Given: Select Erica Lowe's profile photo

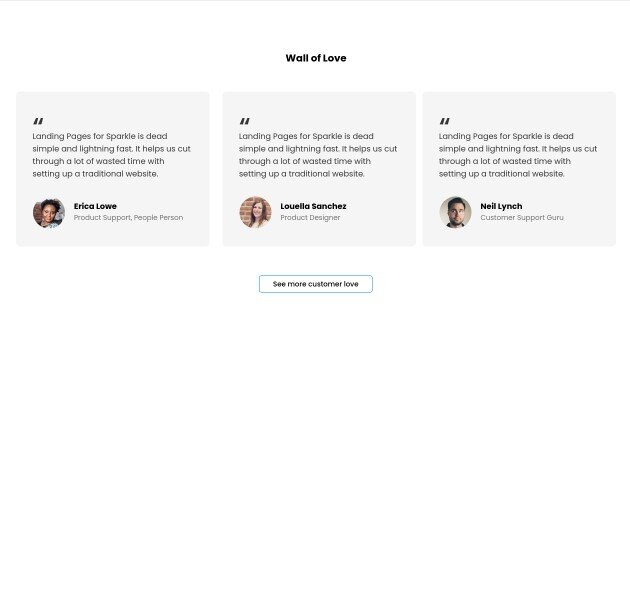Looking at the screenshot, I should point(49,213).
